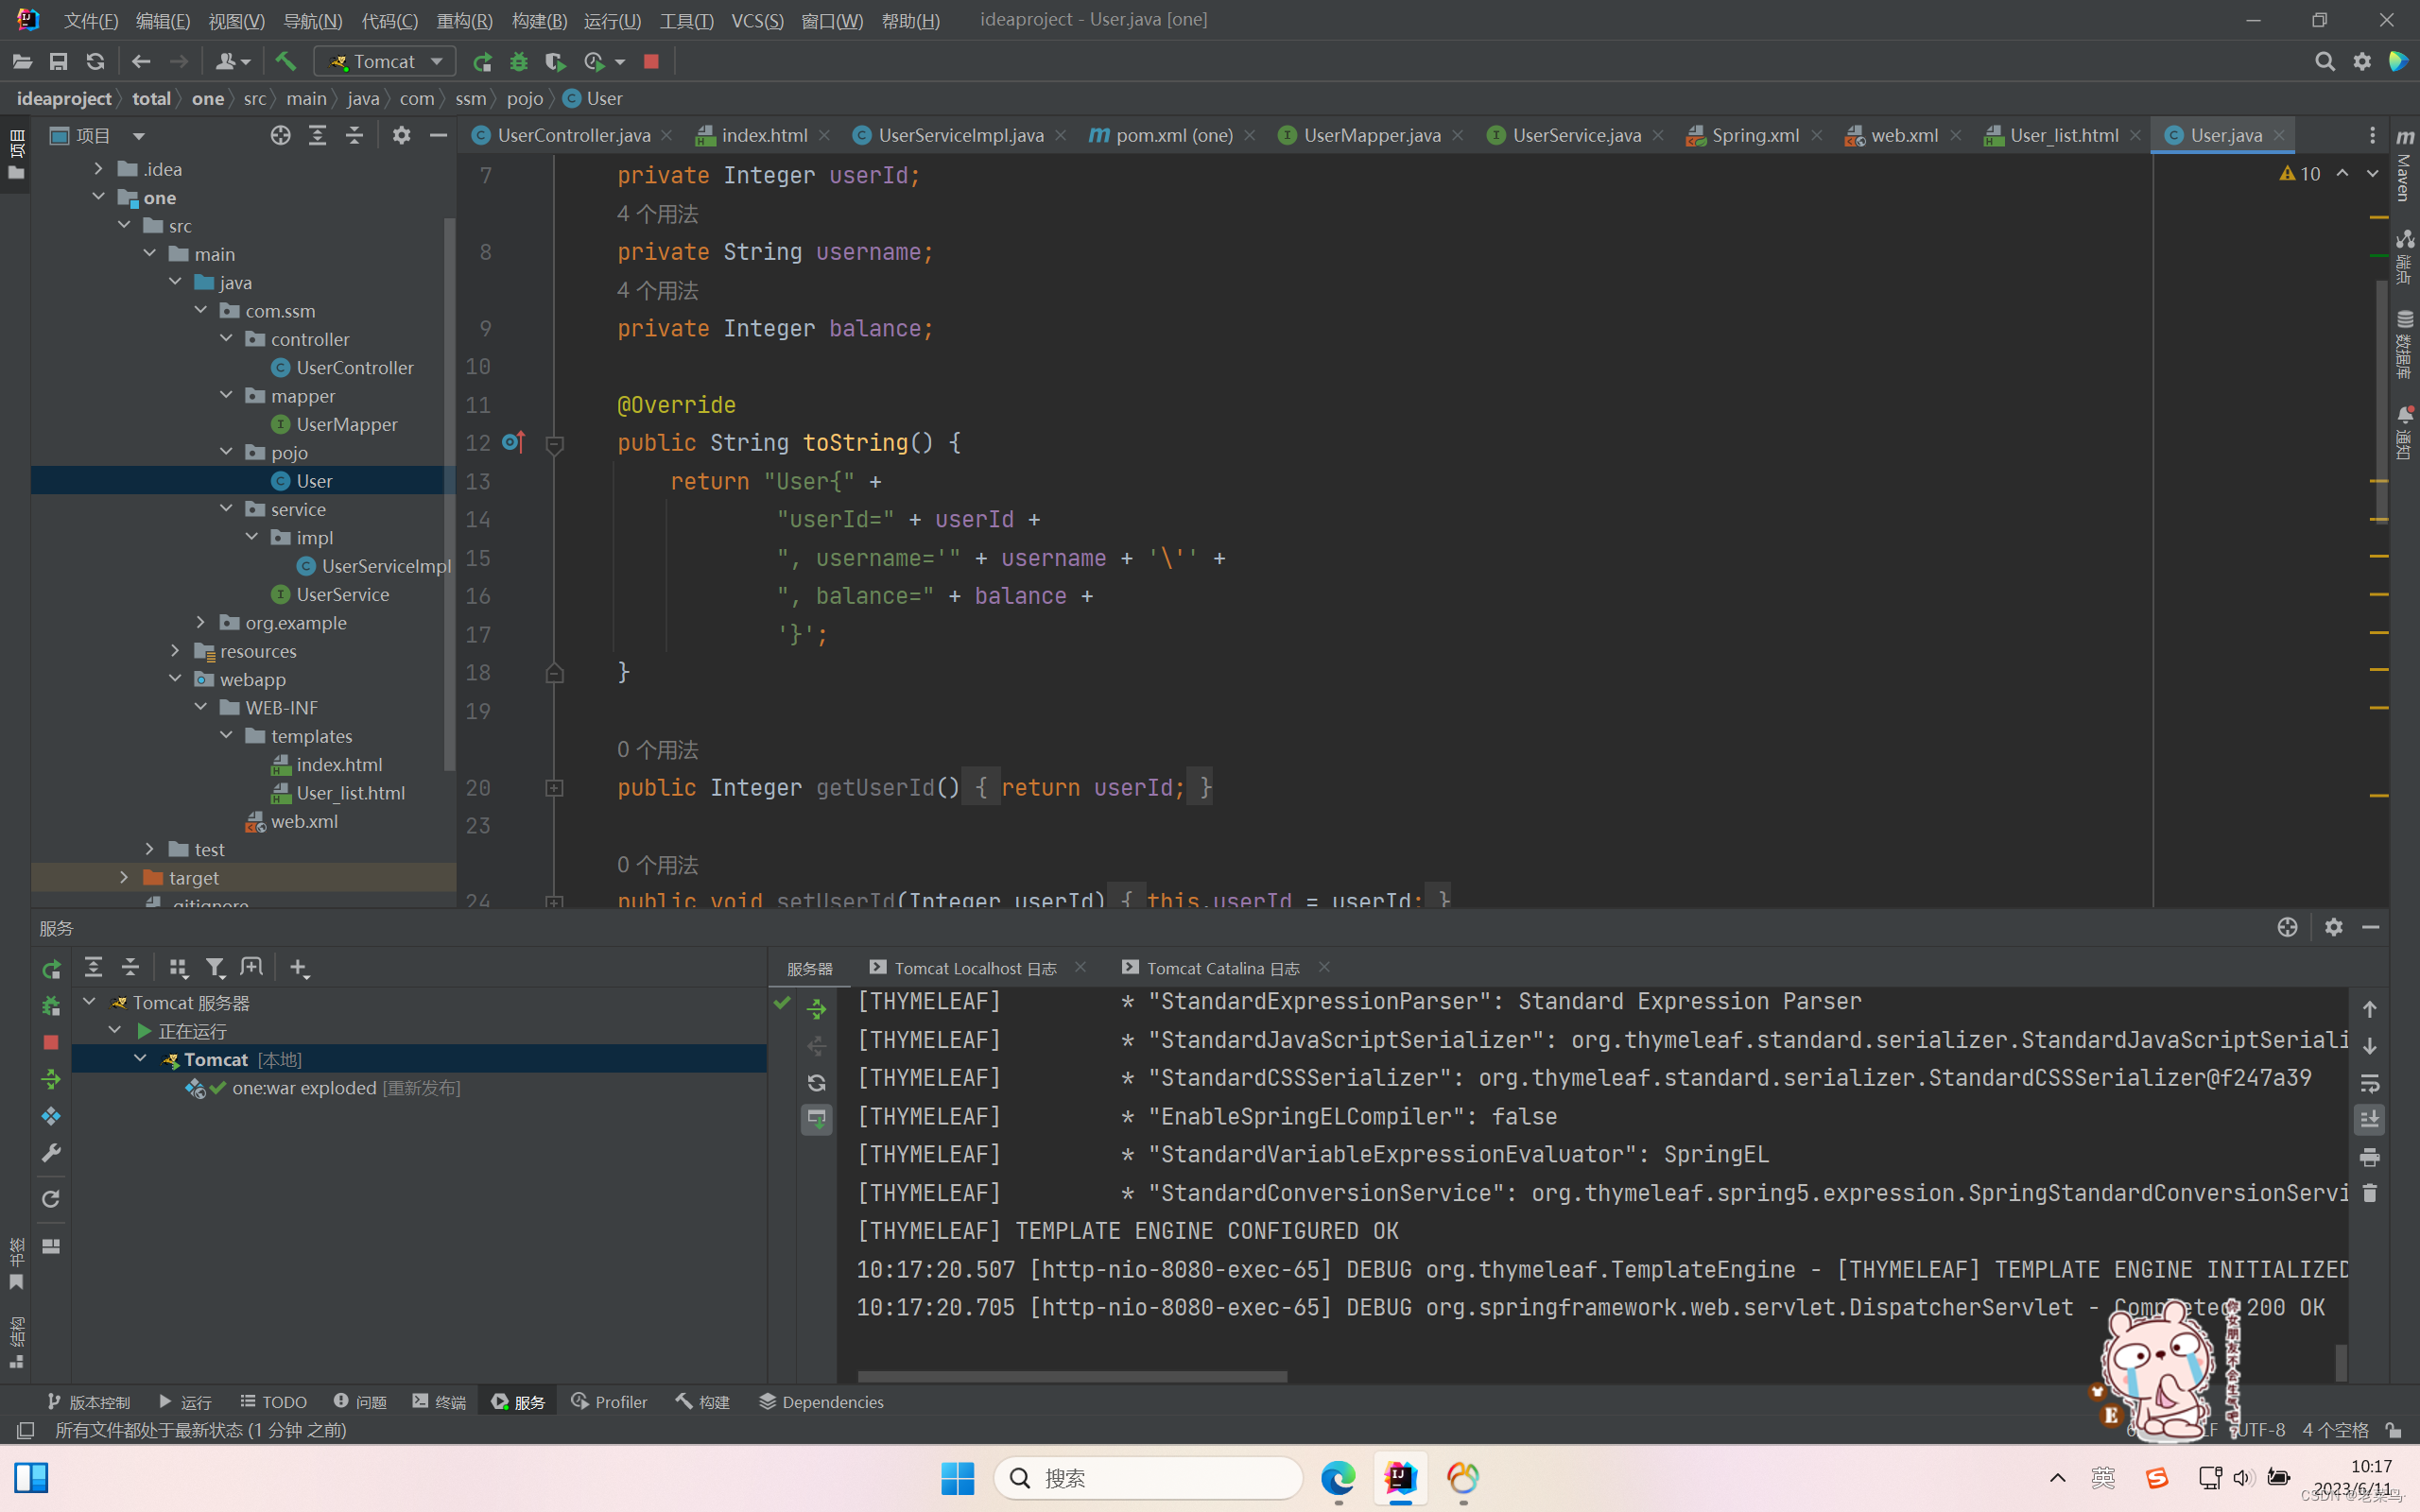Screen dimensions: 2420x1512
Task: Open the TODO tool window
Action: pyautogui.click(x=274, y=1402)
